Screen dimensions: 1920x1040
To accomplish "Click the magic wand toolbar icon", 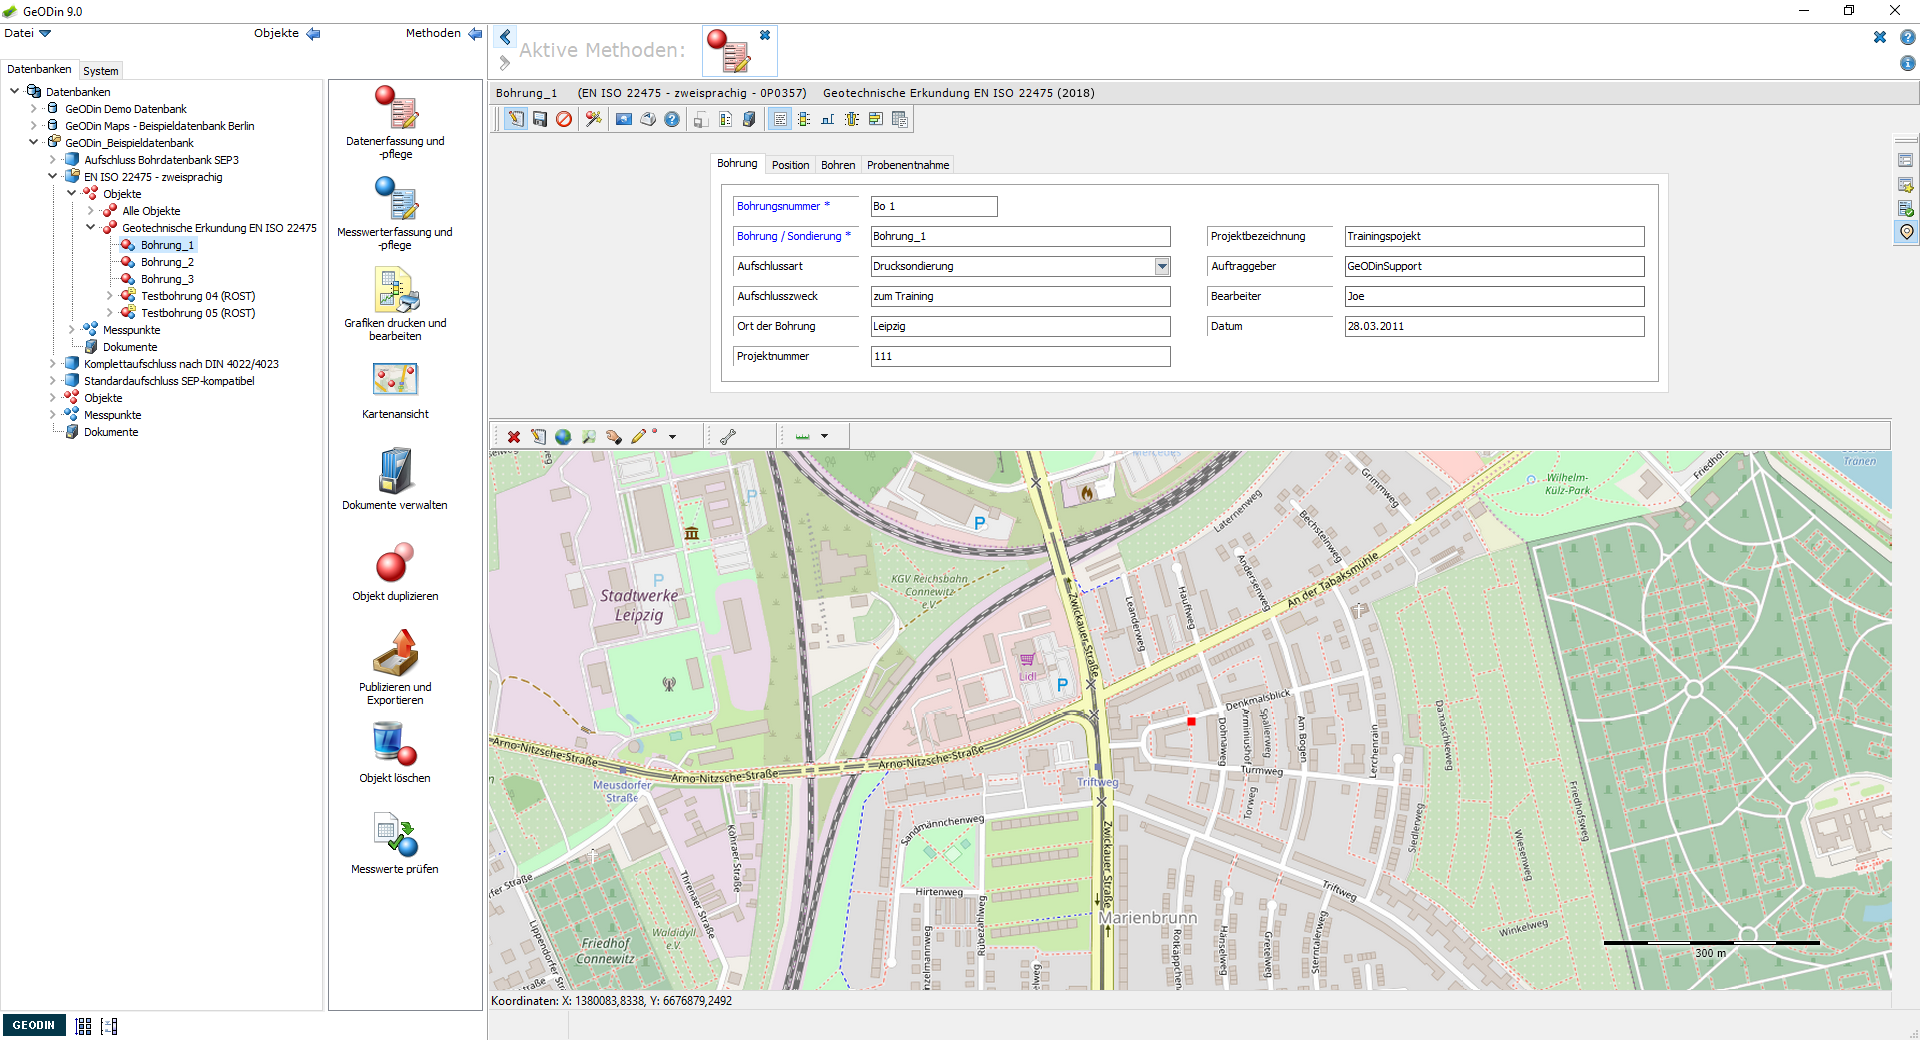I will coord(594,119).
